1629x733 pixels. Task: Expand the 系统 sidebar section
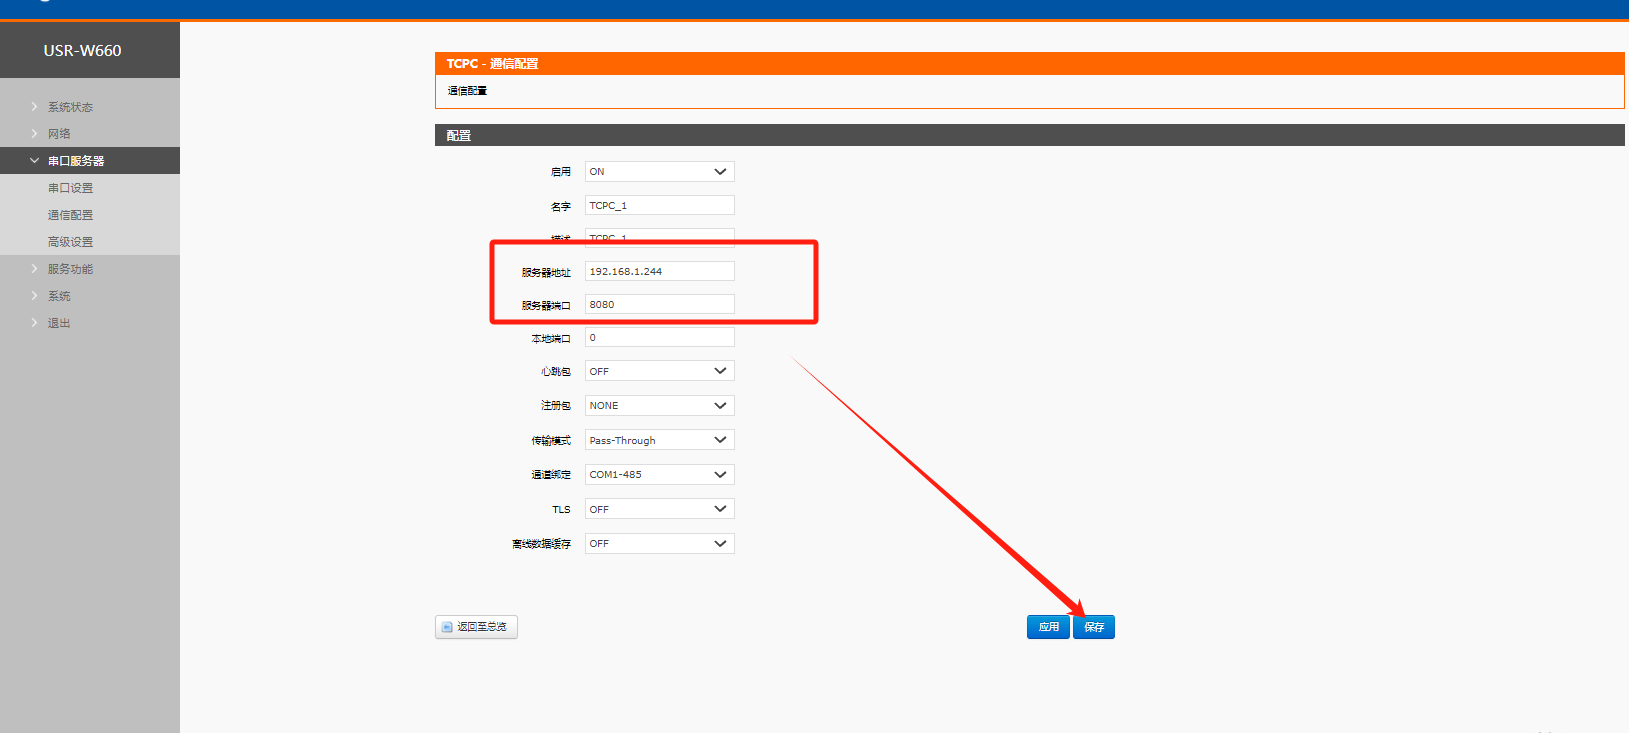[x=59, y=296]
